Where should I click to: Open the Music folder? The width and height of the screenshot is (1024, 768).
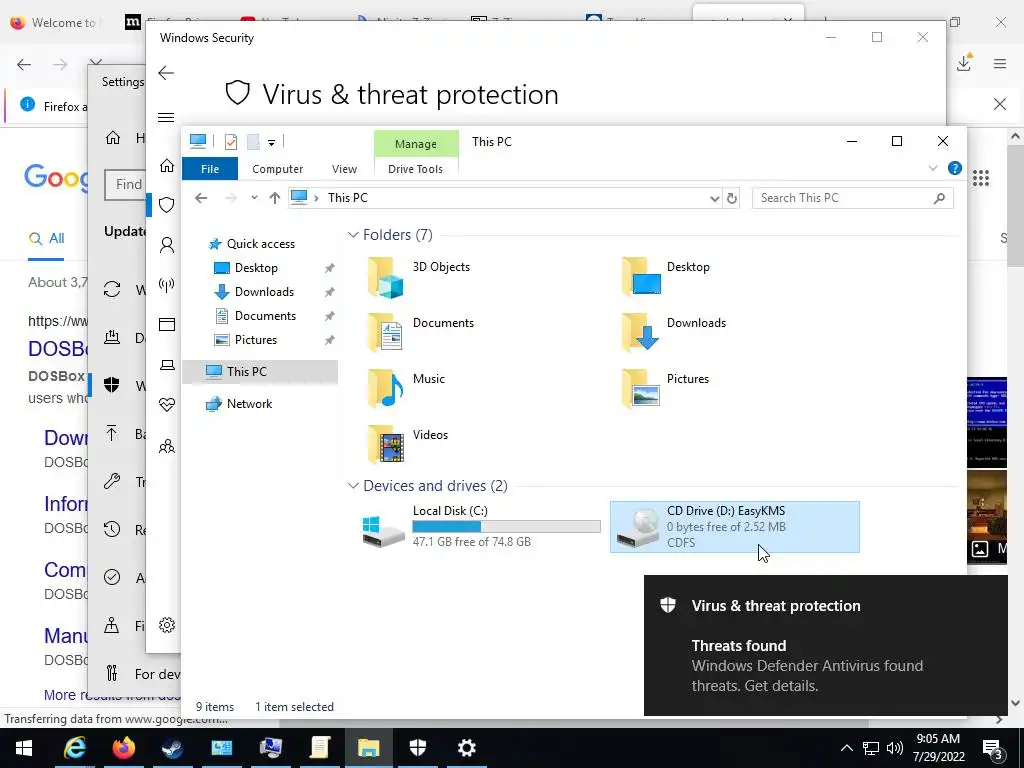pyautogui.click(x=406, y=389)
